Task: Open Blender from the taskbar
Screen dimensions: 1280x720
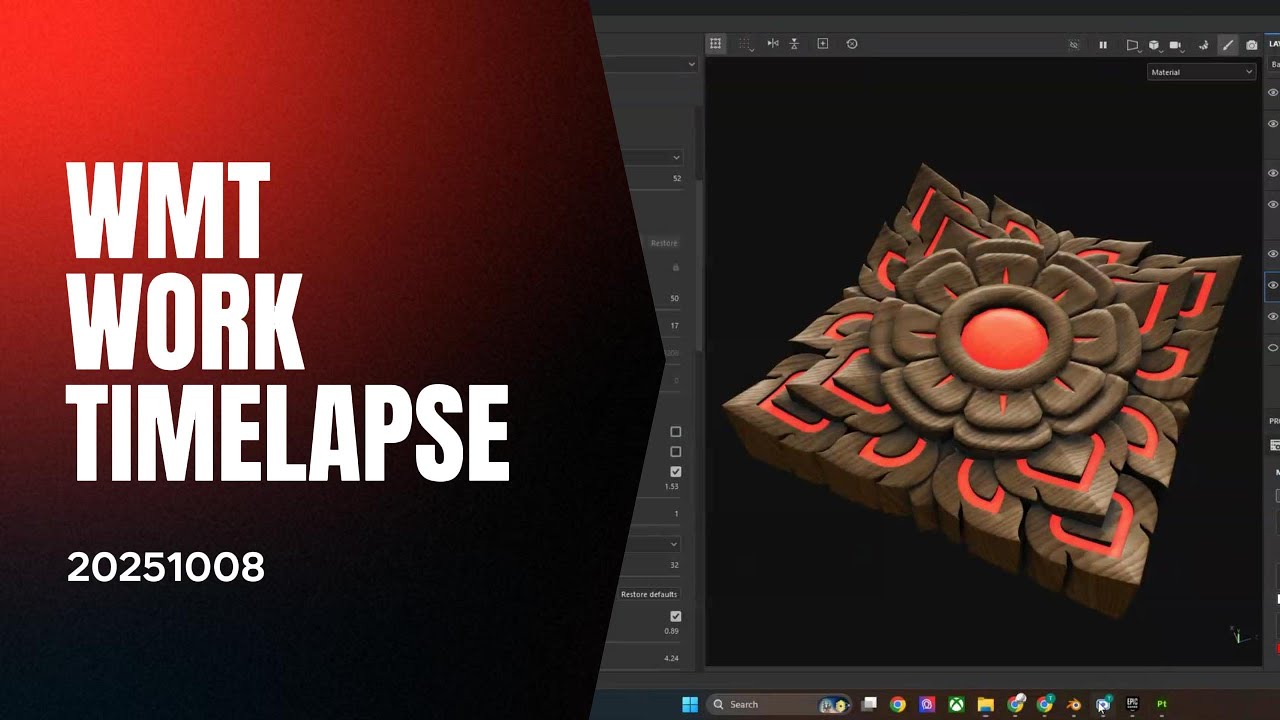Action: (1074, 704)
